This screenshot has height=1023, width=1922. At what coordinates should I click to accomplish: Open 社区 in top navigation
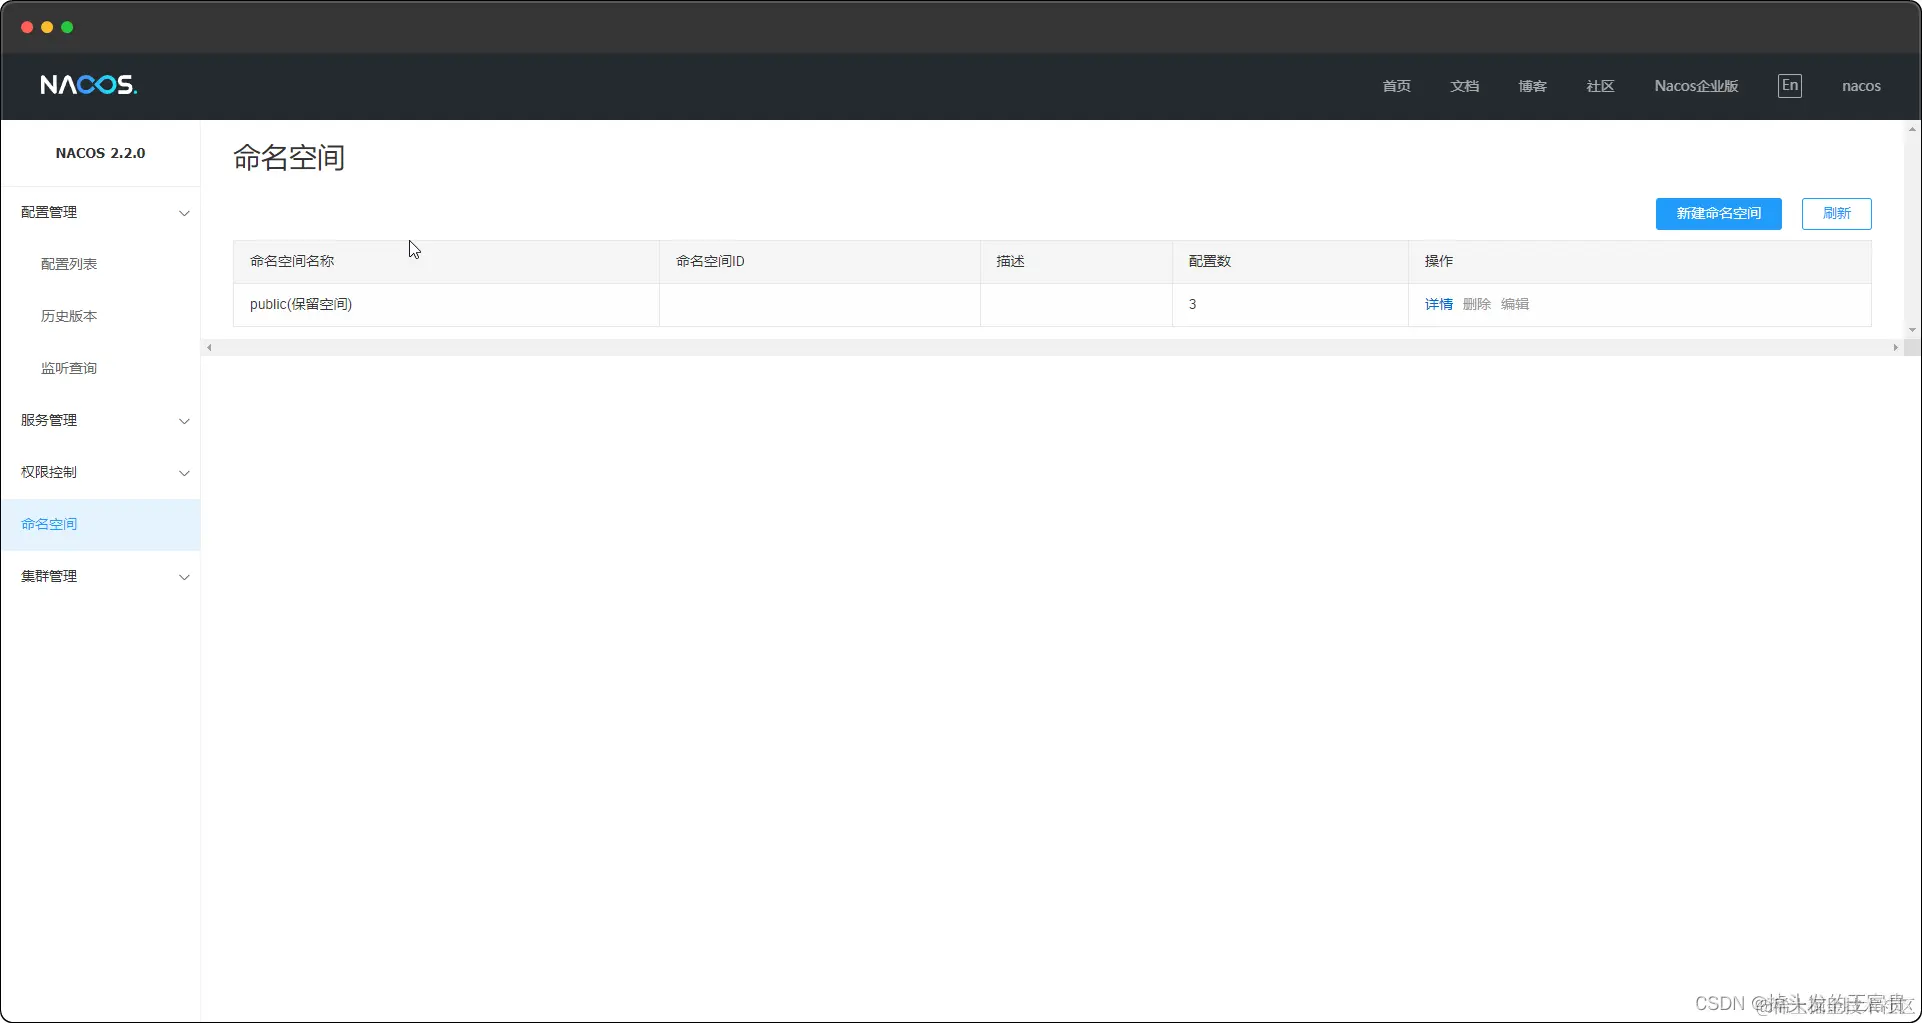coord(1600,86)
